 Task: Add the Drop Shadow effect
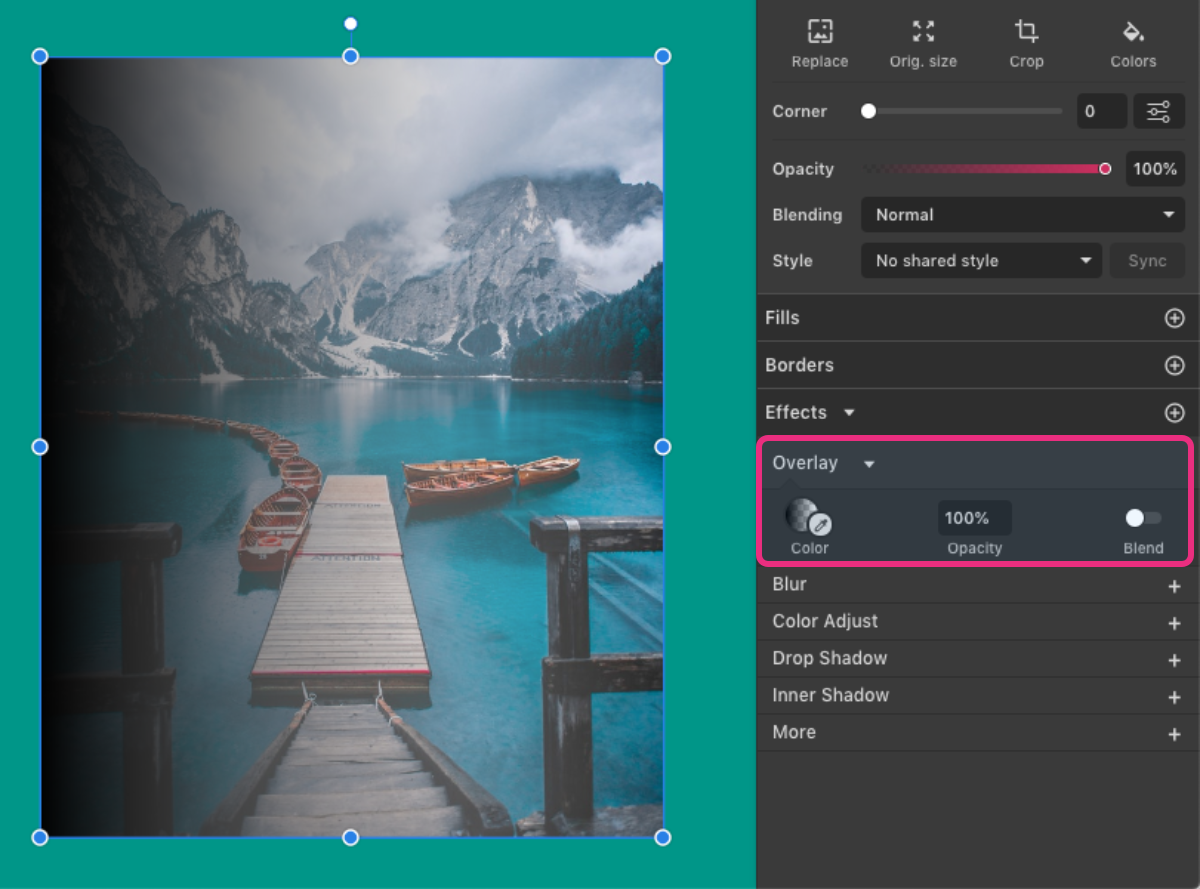(1174, 660)
